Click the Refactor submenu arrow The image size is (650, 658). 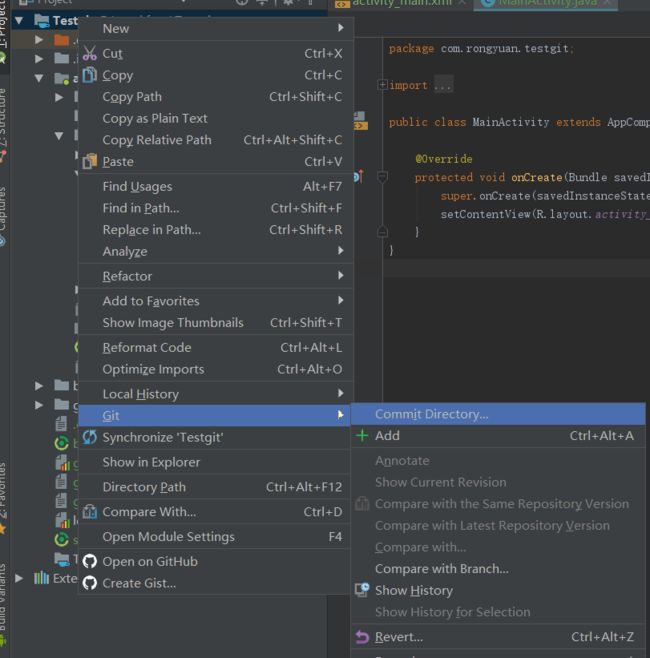[341, 275]
